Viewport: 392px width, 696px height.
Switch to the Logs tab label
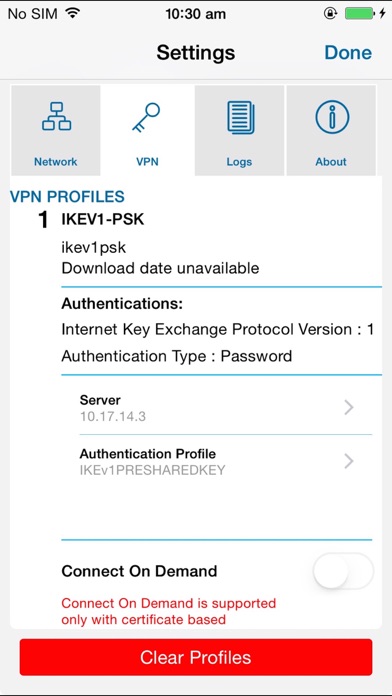pos(239,162)
